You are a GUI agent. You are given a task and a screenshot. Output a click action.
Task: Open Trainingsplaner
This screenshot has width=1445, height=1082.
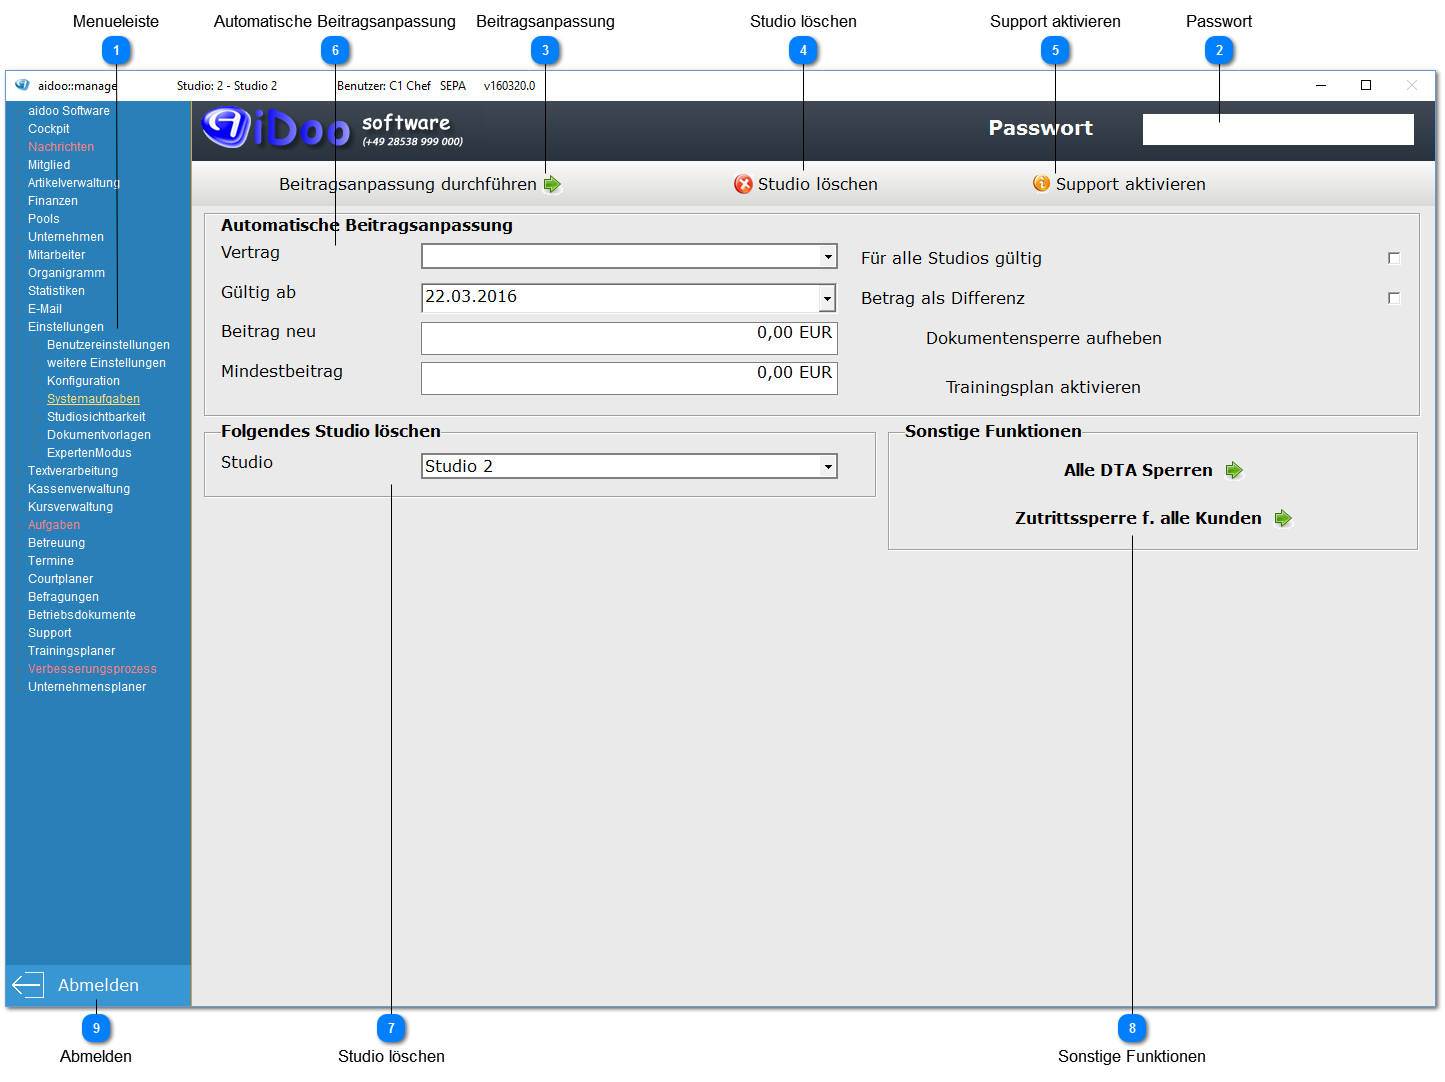[71, 651]
